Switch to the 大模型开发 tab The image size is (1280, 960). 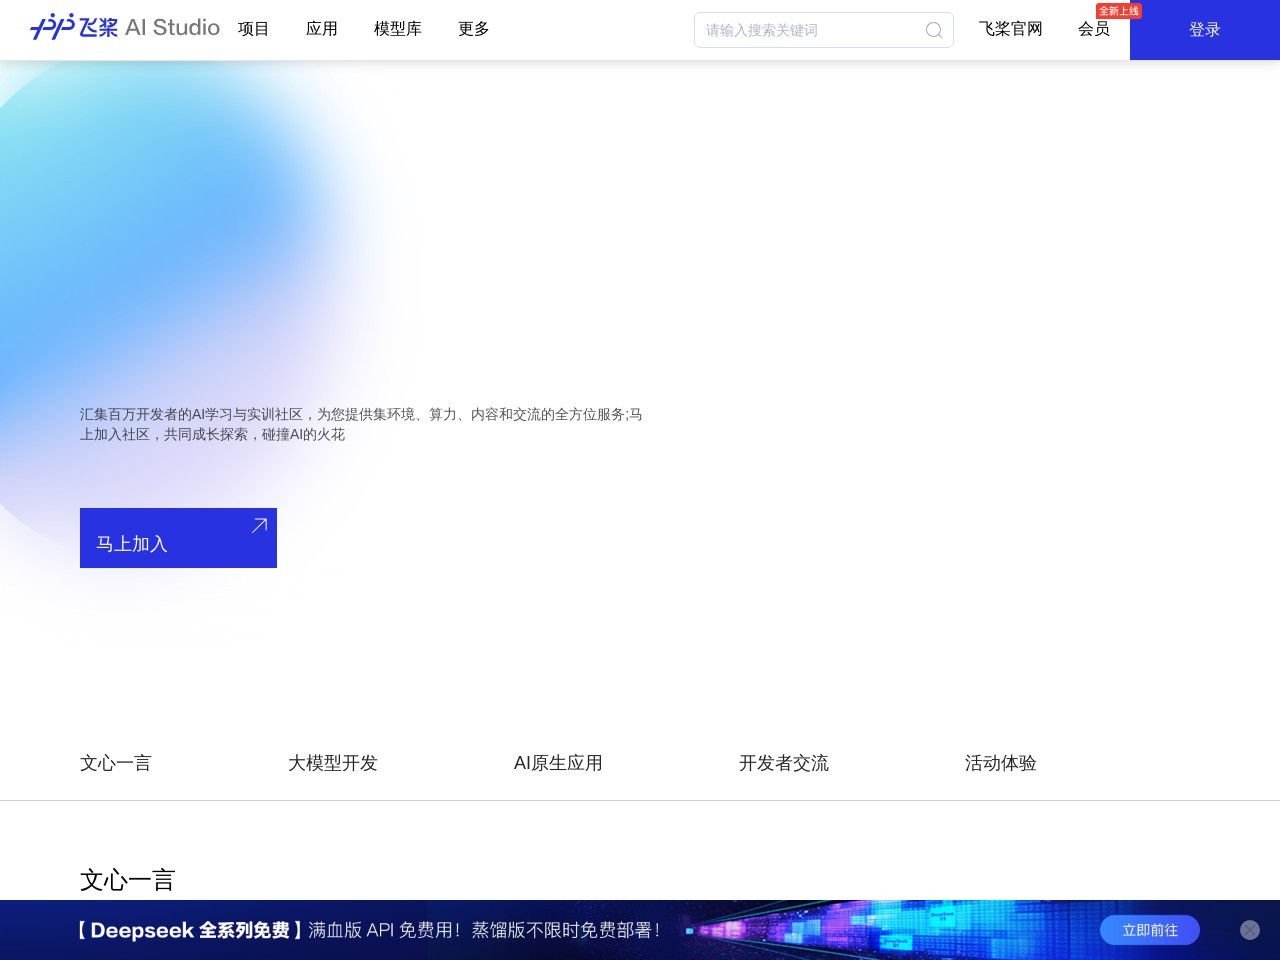pos(333,763)
